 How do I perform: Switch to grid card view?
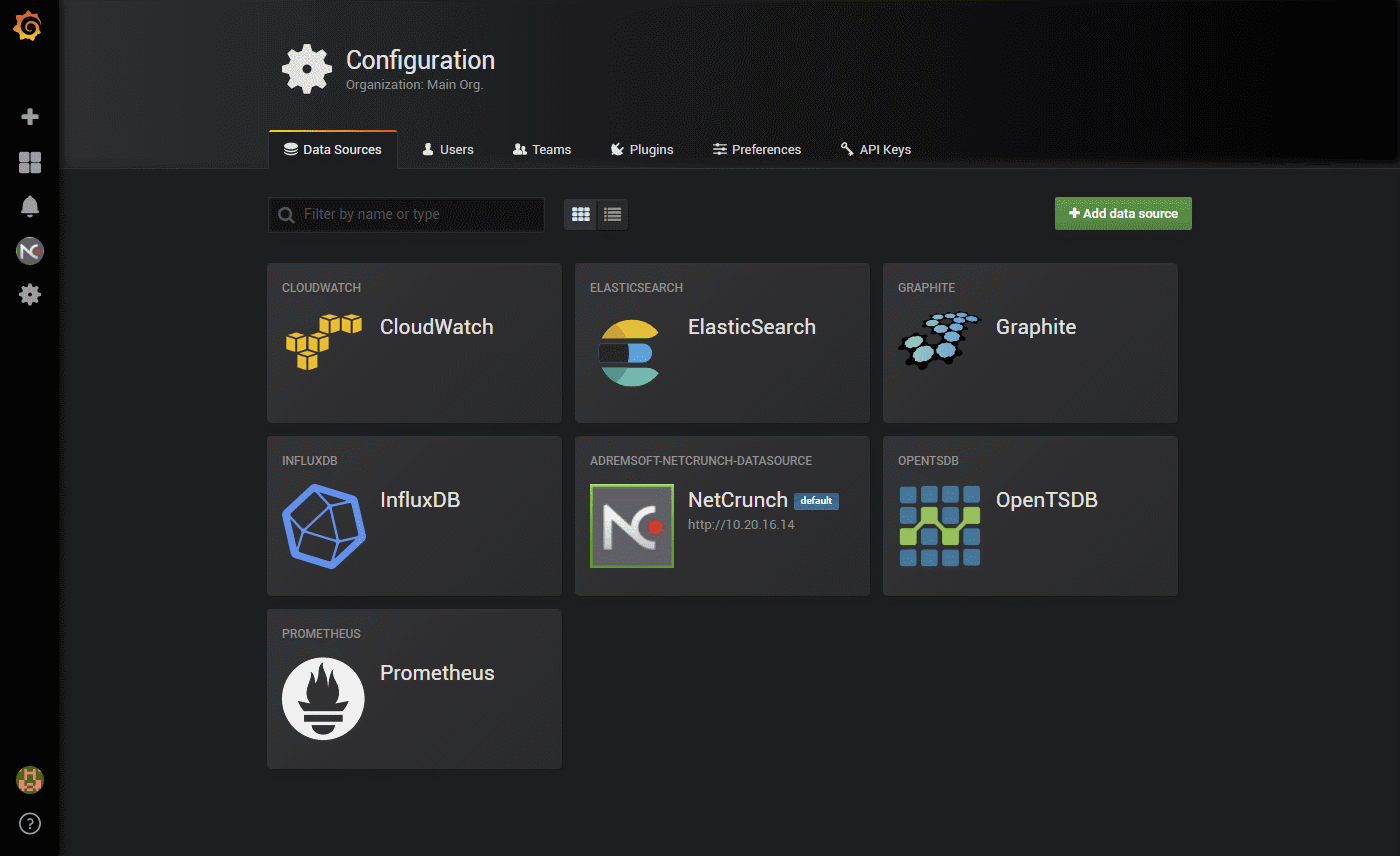point(580,214)
